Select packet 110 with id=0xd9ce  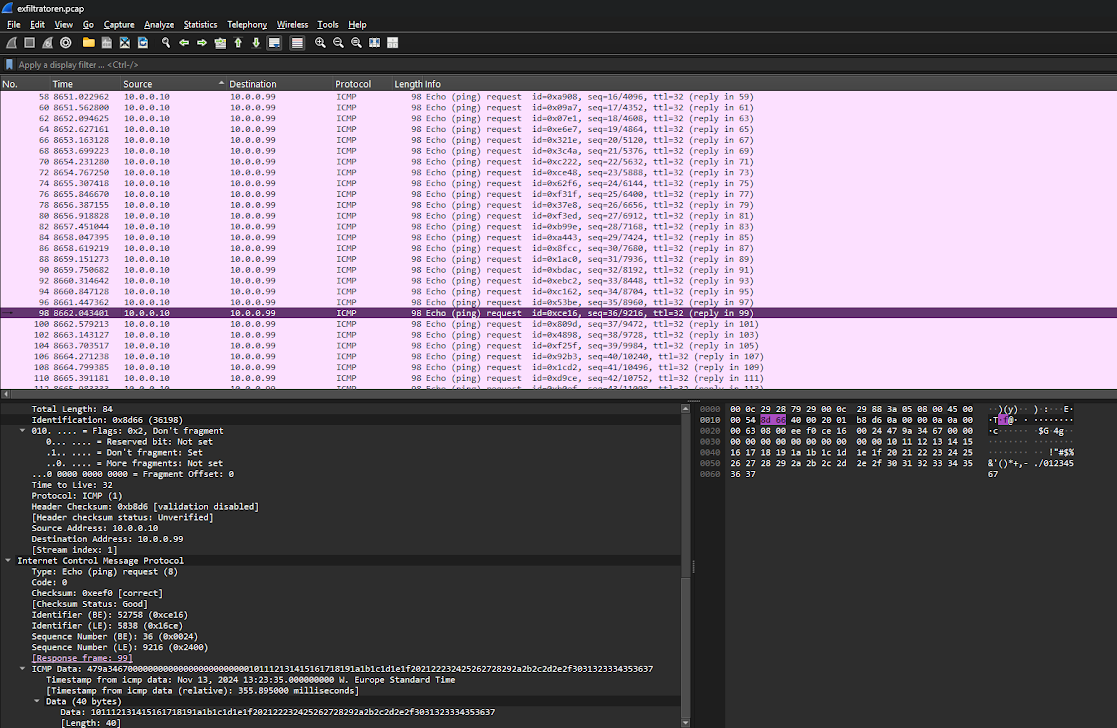click(558, 378)
